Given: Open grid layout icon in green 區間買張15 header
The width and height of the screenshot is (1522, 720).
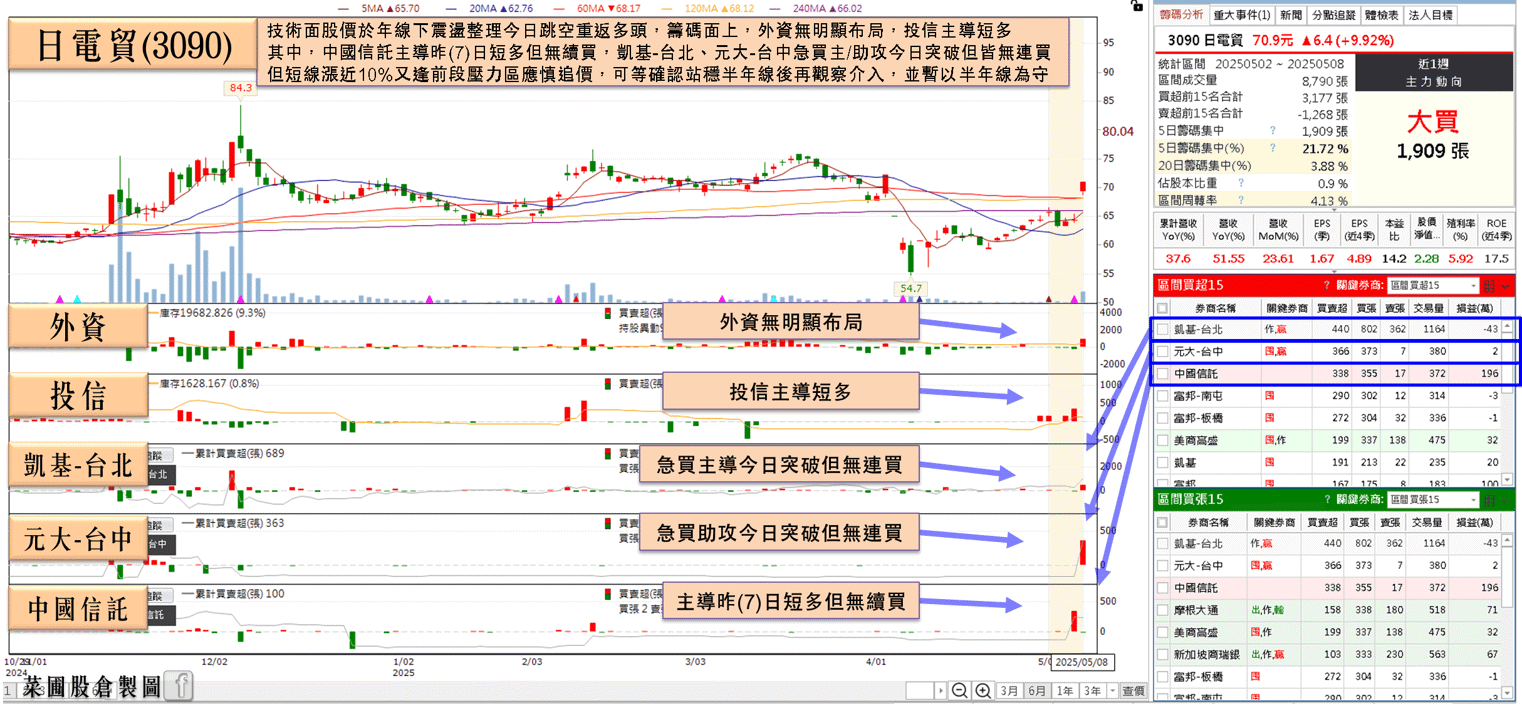Looking at the screenshot, I should (x=1489, y=499).
